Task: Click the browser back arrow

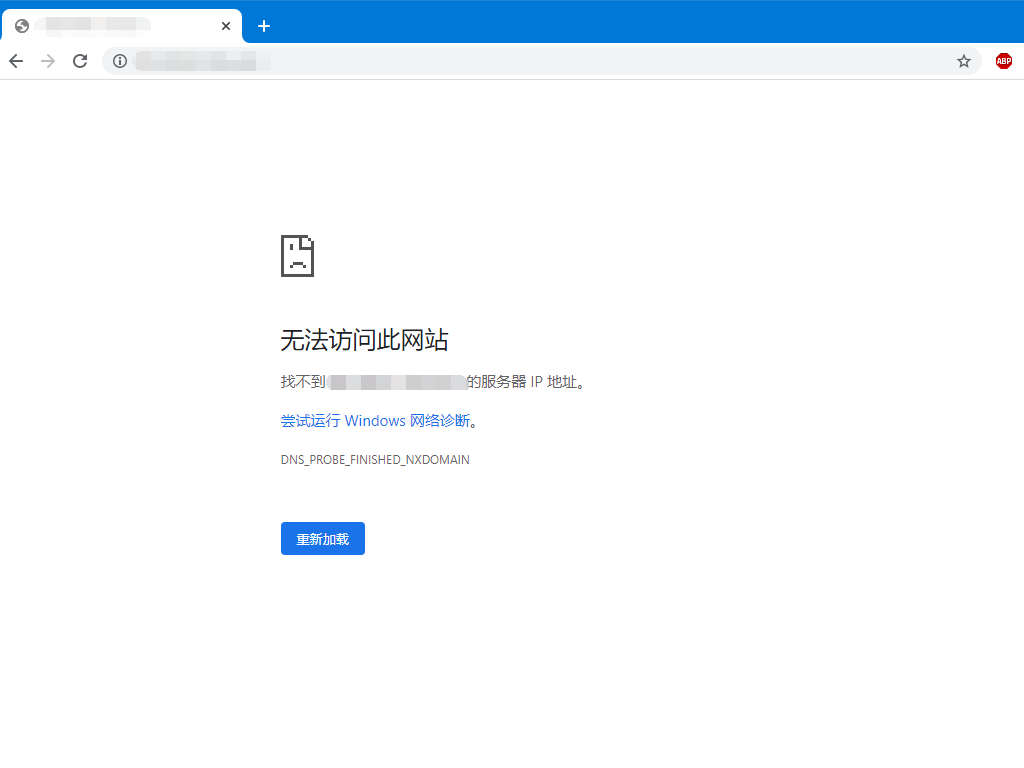Action: (x=16, y=61)
